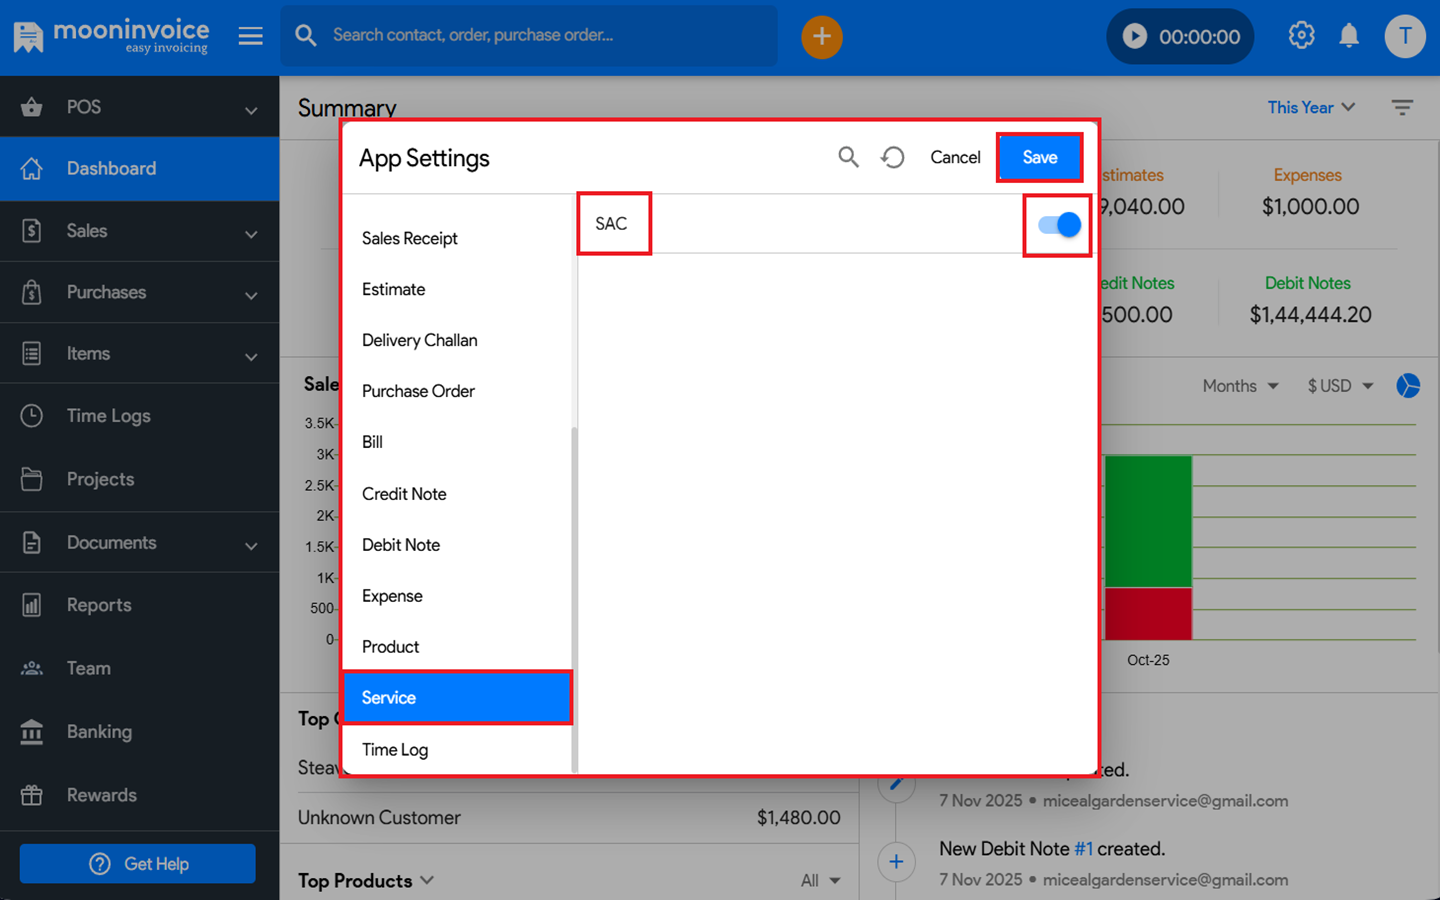Cancel the App Settings dialog

954,158
